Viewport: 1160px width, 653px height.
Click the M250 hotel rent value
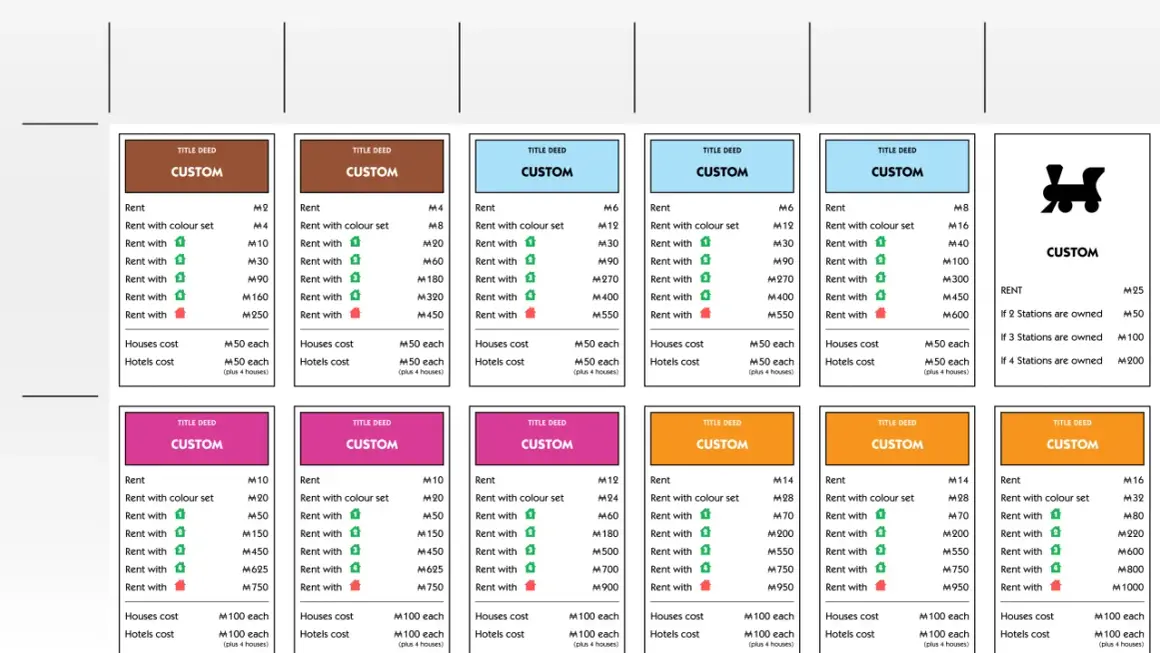255,315
